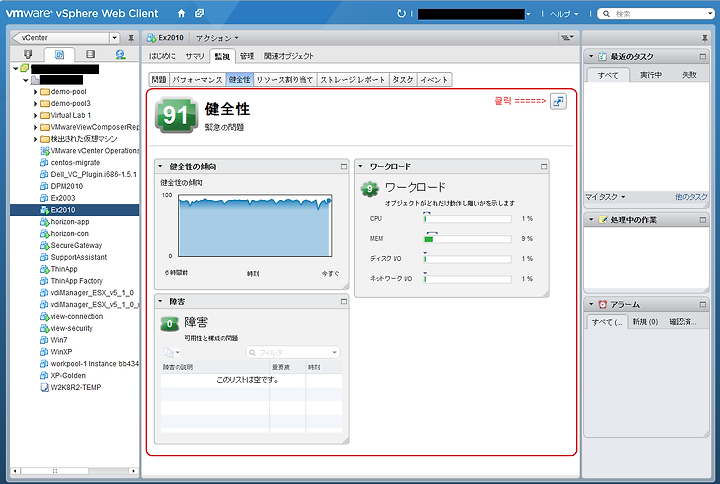Select the Ex2003 virtual machine
The height and width of the screenshot is (484, 720).
(x=62, y=198)
